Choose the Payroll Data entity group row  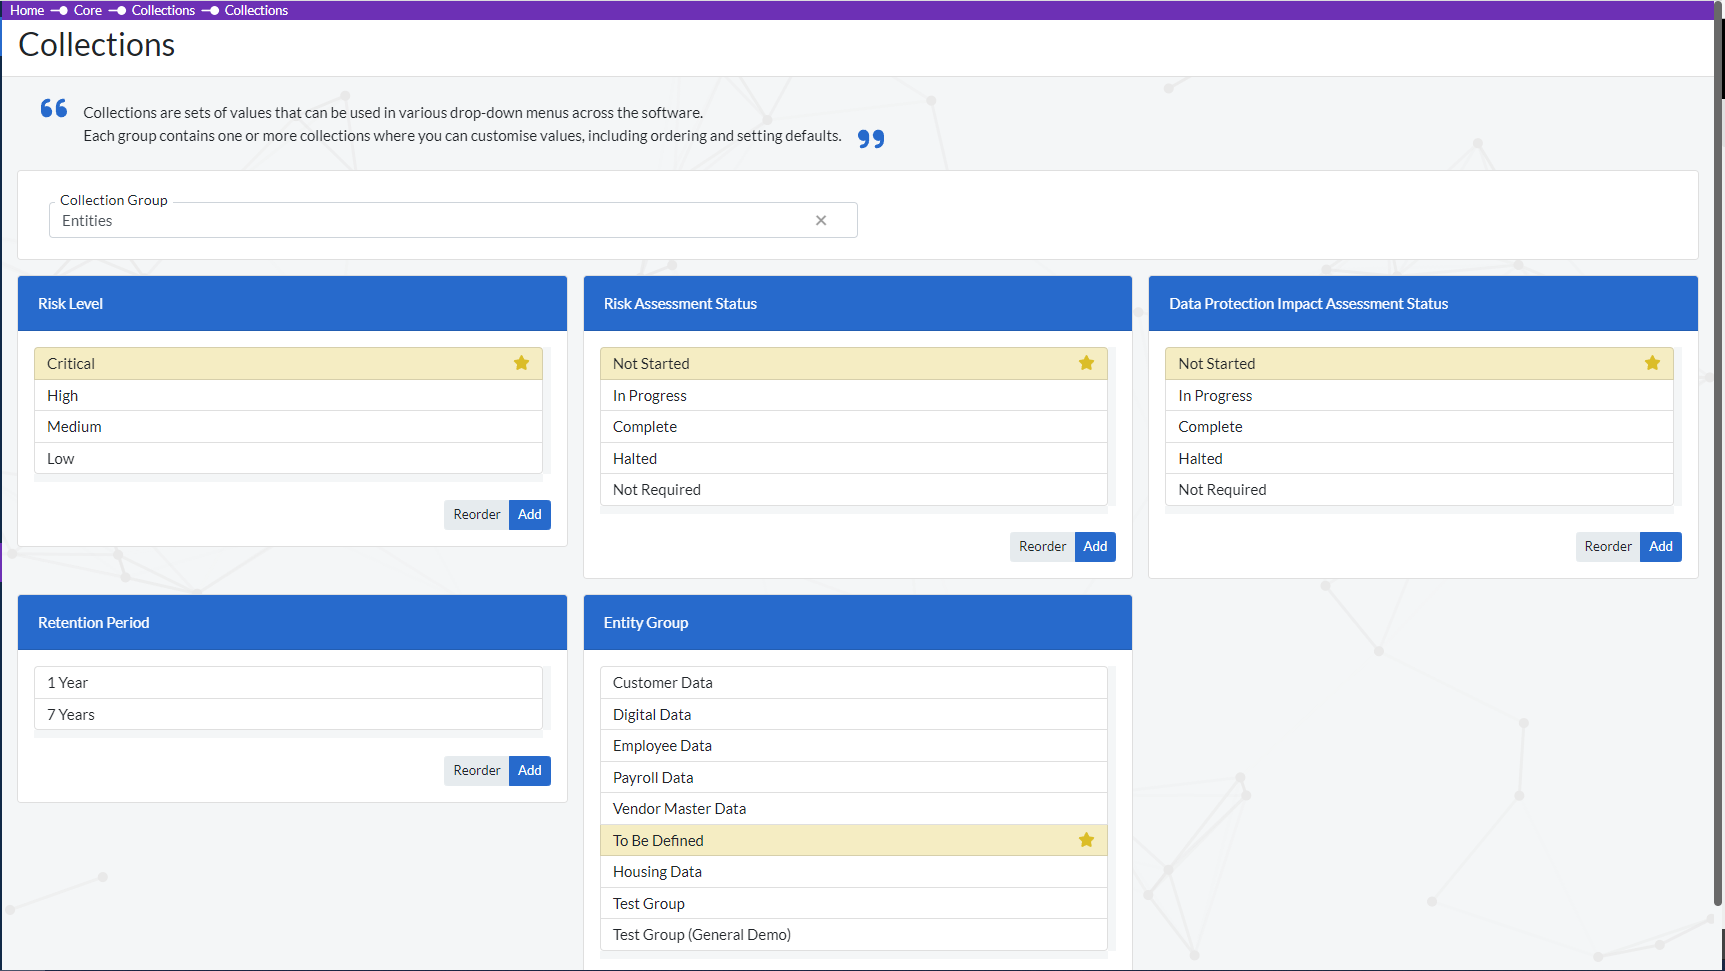point(853,778)
